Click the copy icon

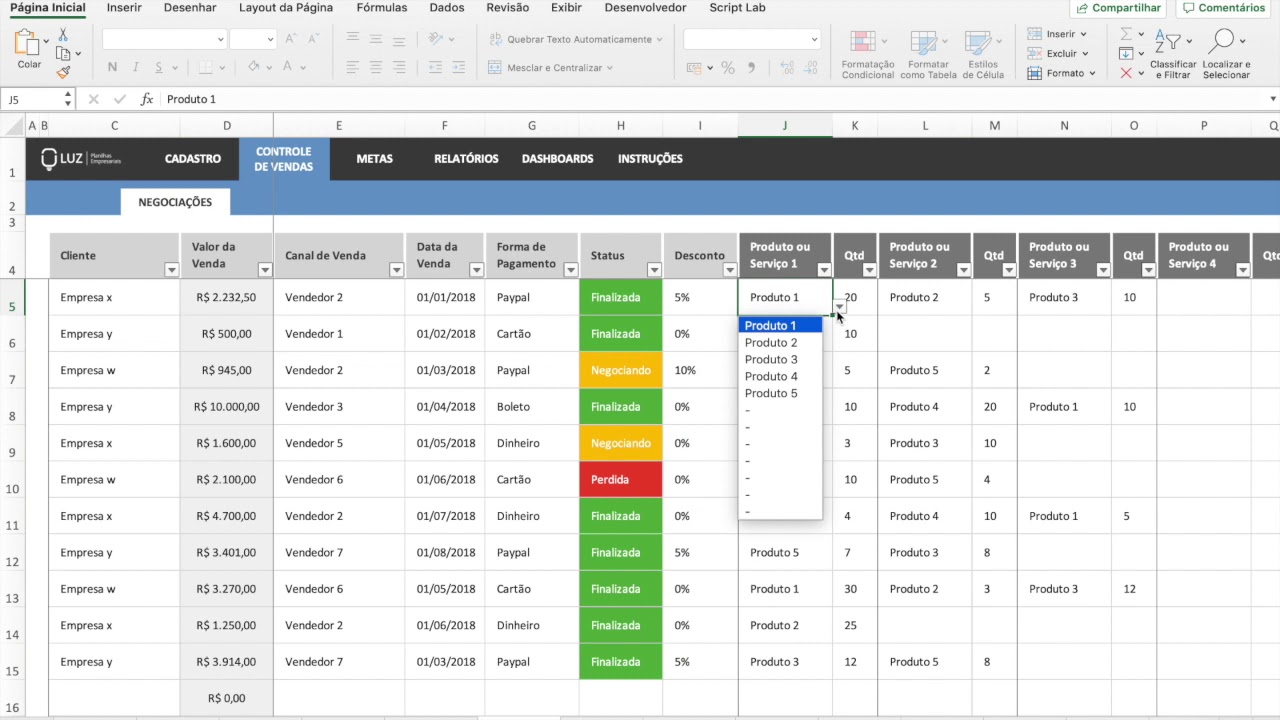(63, 54)
